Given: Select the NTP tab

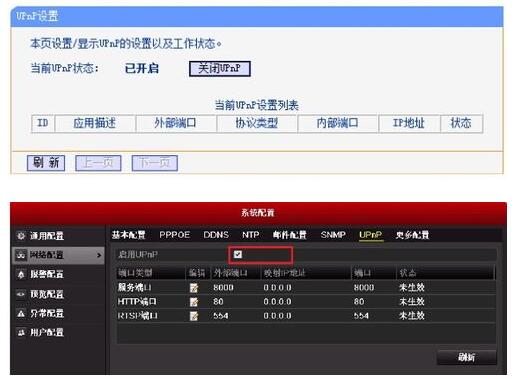Looking at the screenshot, I should pyautogui.click(x=251, y=235).
